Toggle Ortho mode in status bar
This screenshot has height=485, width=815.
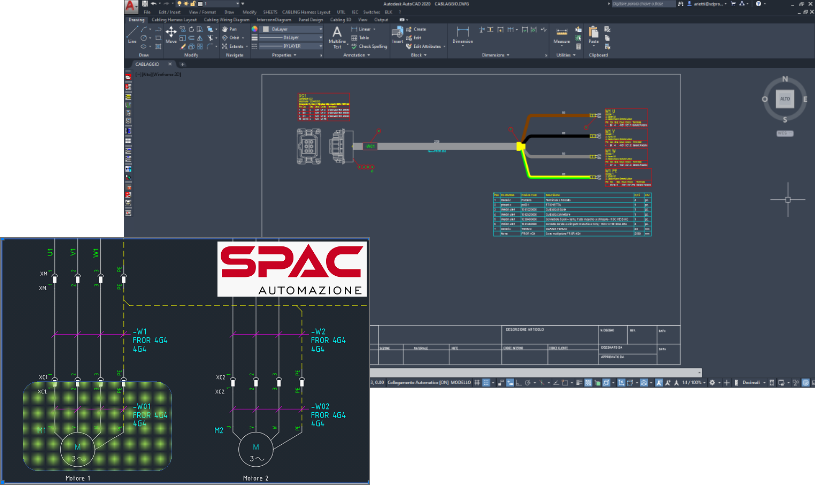(x=519, y=383)
